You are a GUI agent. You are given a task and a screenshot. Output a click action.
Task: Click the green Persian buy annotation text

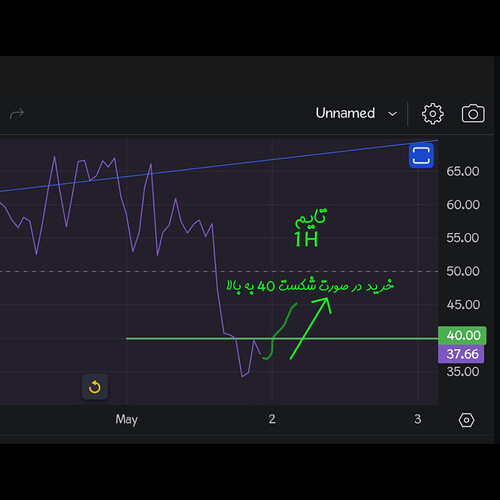(310, 285)
